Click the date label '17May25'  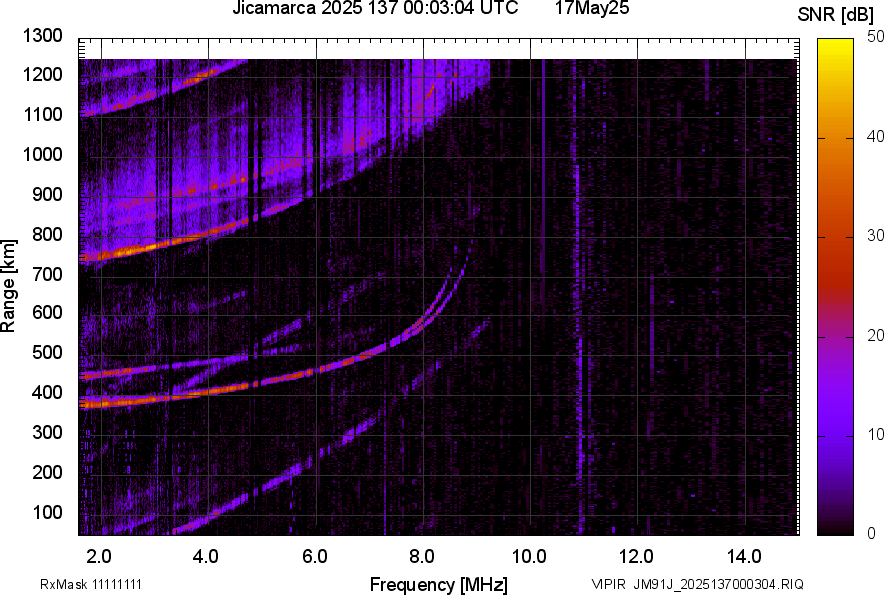592,8
